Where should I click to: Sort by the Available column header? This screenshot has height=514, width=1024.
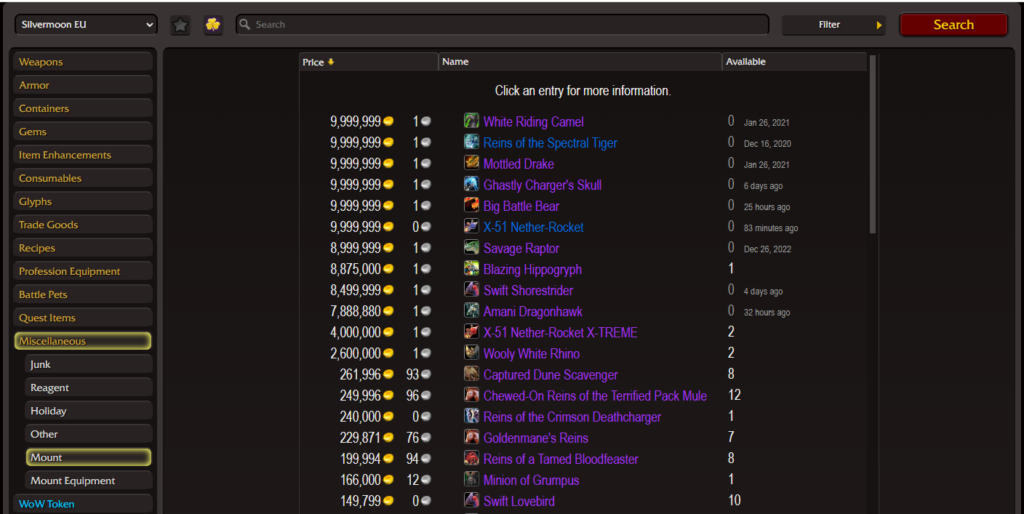pos(795,62)
